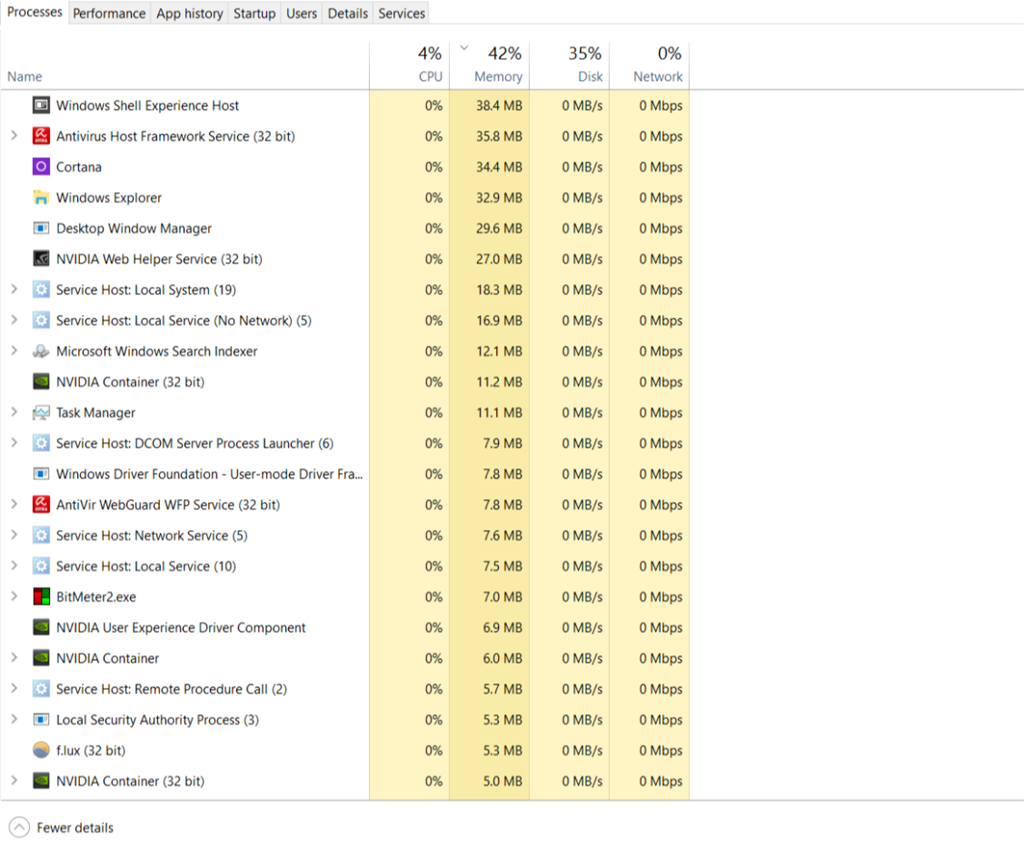Image resolution: width=1024 pixels, height=846 pixels.
Task: Click the Task Manager process icon
Action: [41, 412]
